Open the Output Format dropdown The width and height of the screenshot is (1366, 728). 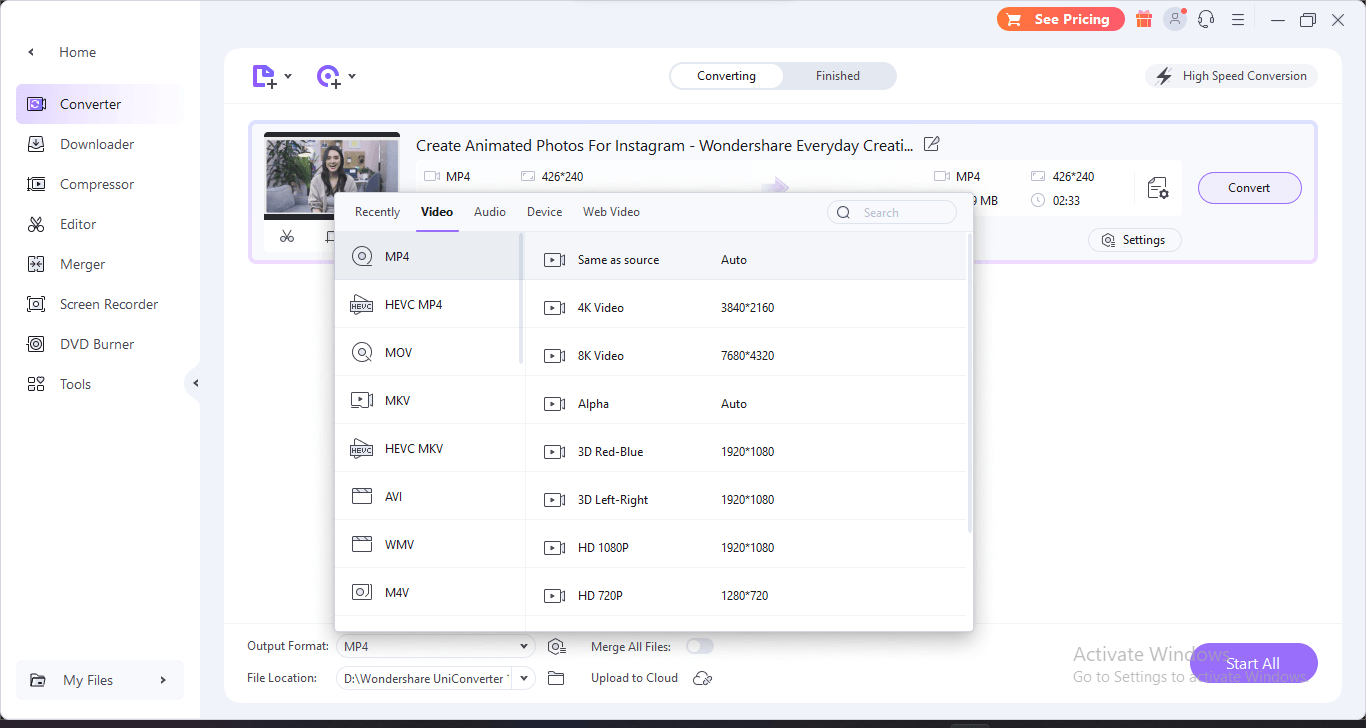[x=523, y=646]
